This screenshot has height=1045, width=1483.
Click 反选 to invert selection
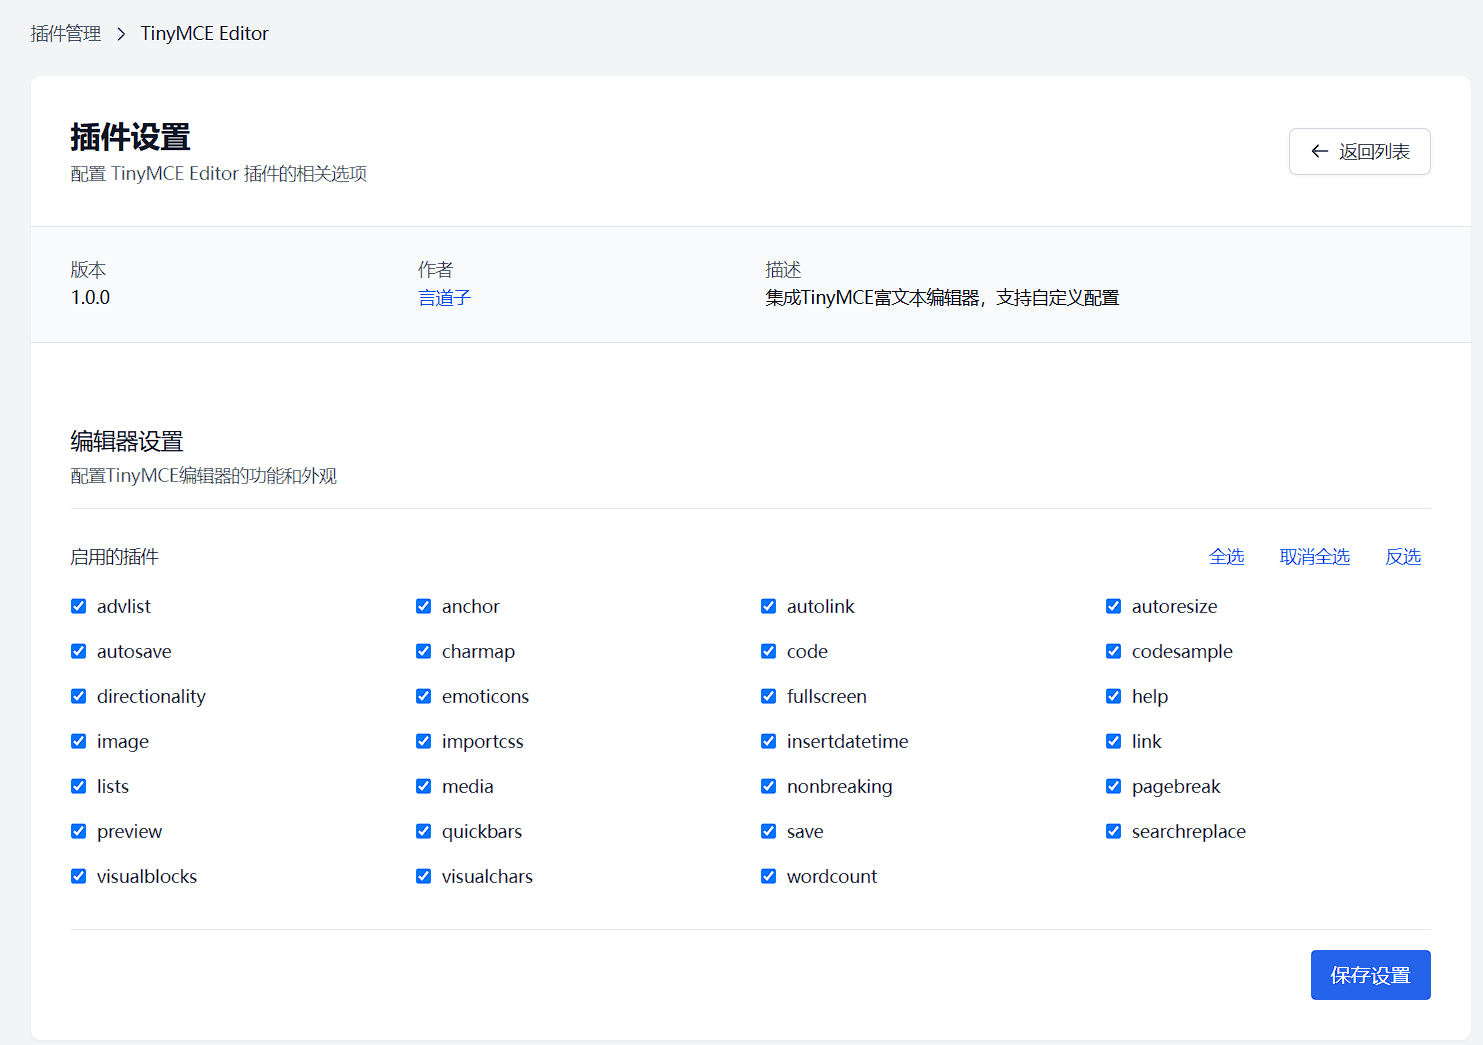(x=1403, y=556)
